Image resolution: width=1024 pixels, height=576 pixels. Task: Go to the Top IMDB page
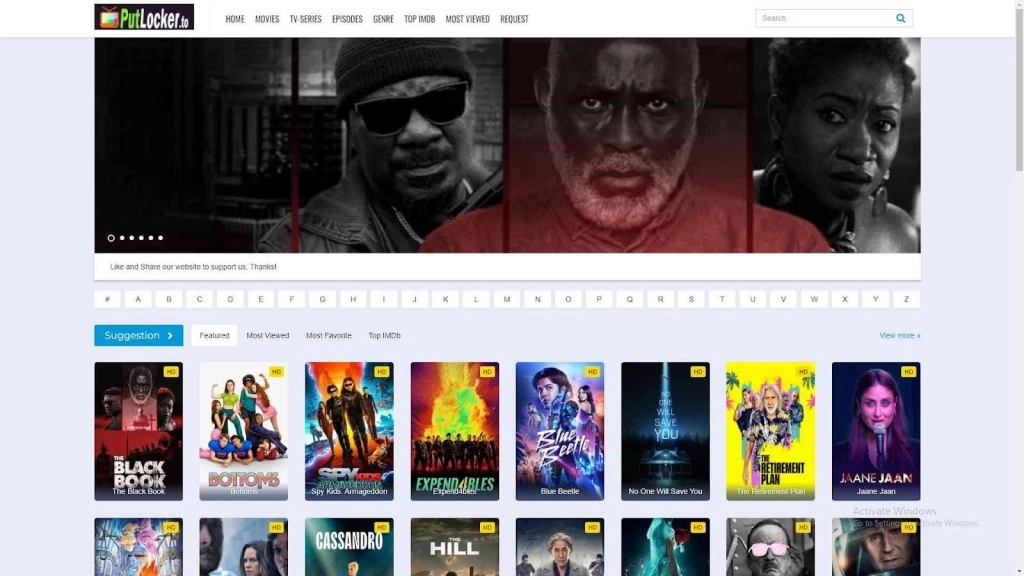pyautogui.click(x=419, y=19)
